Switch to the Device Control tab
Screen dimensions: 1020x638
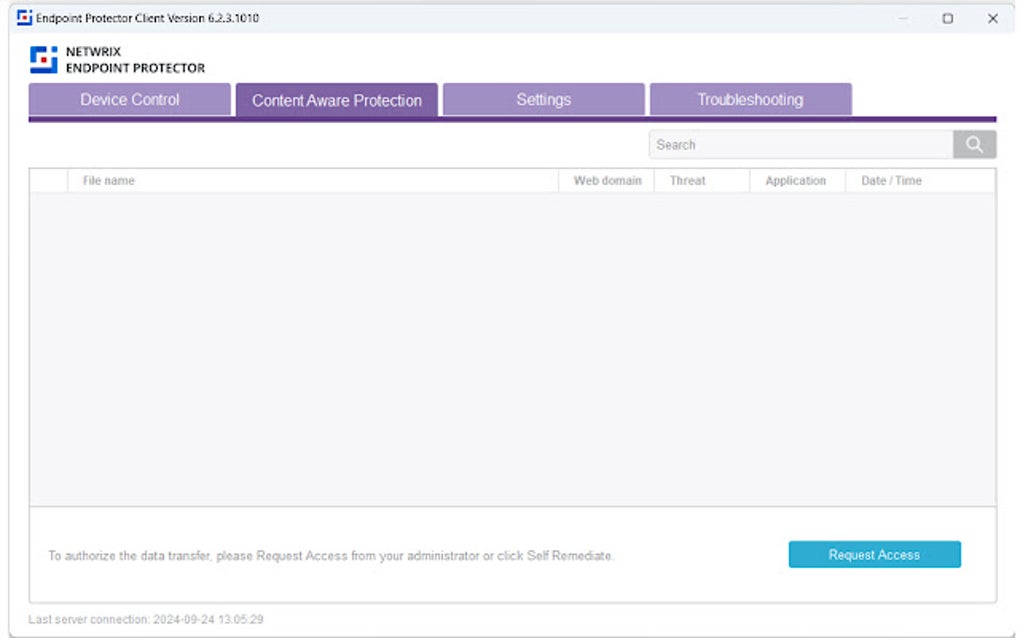[129, 99]
